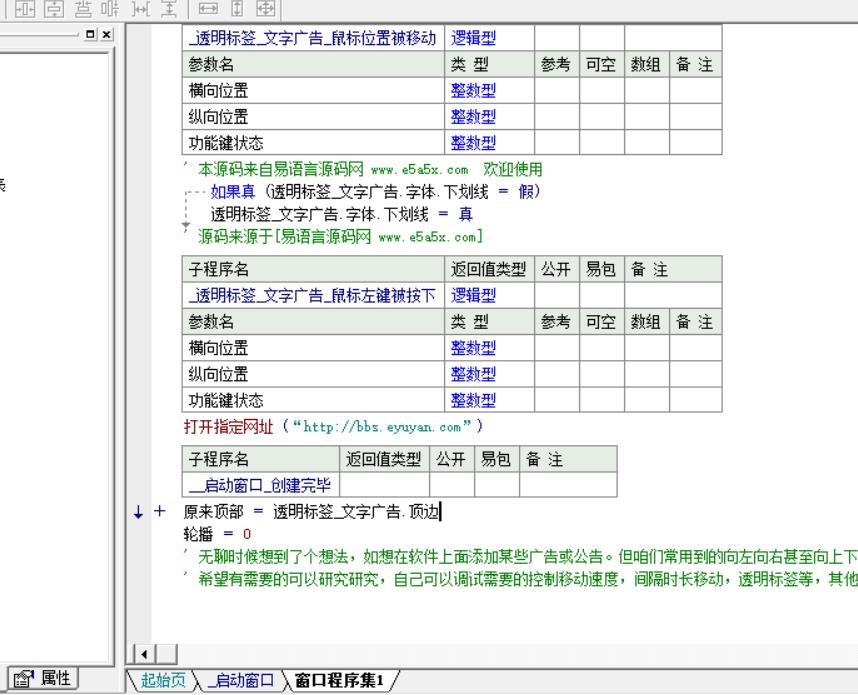Screen dimensions: 858x695
Task: Click the 如果真 condition line
Action: pos(376,192)
